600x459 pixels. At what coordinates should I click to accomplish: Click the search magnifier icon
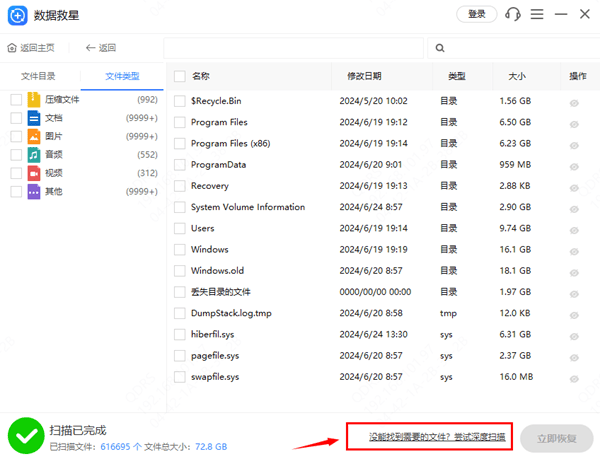click(441, 48)
